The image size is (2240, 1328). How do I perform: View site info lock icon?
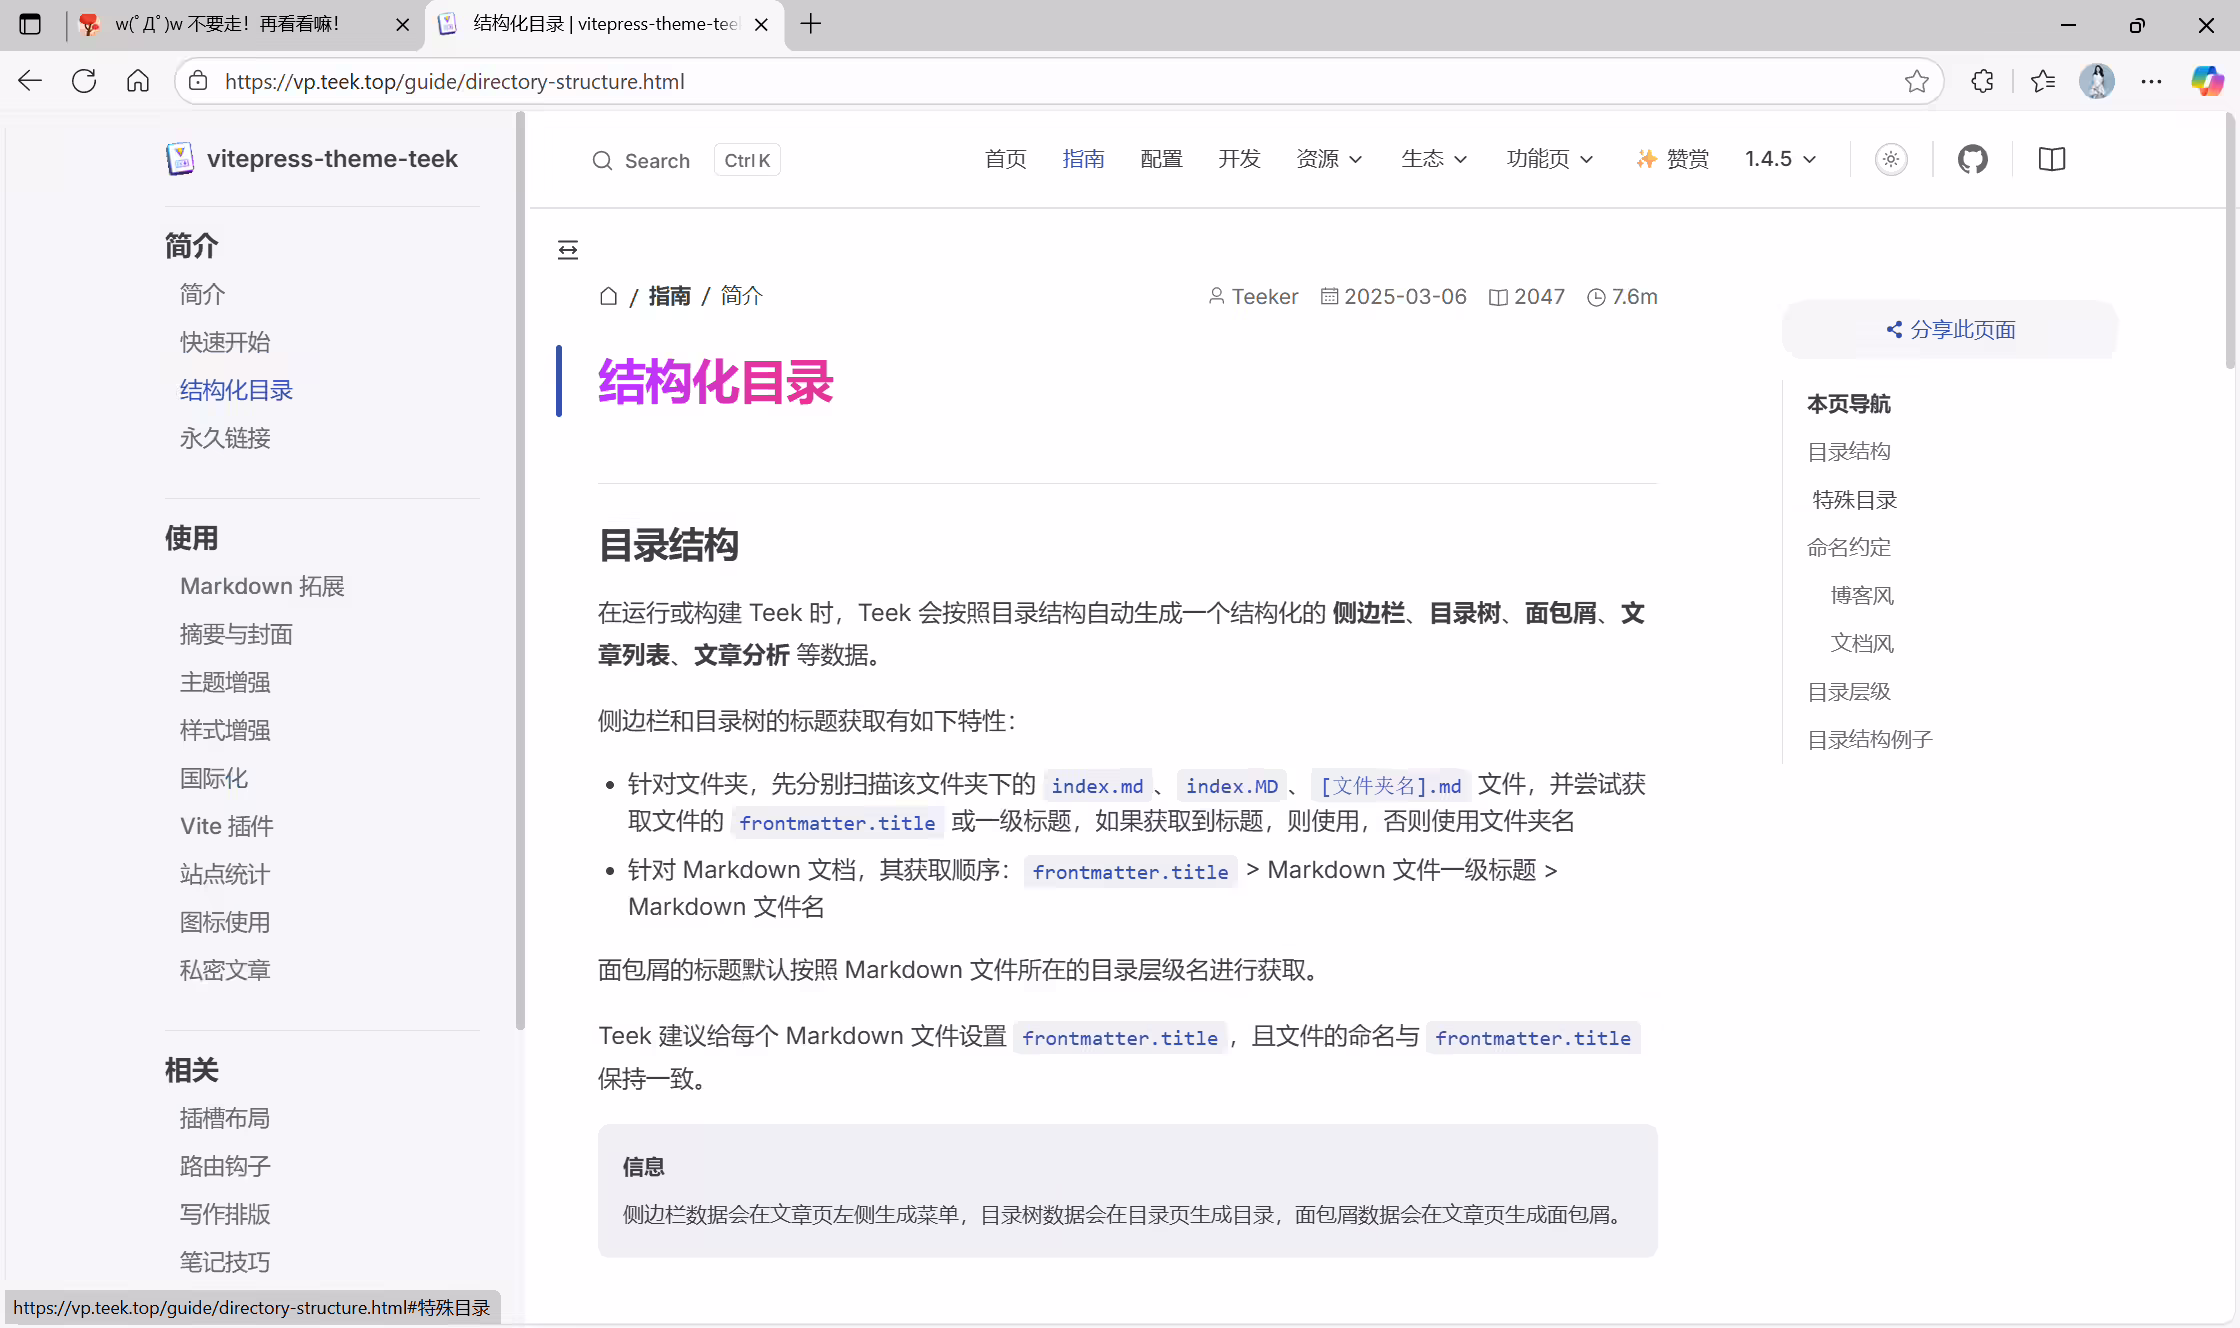[x=198, y=81]
